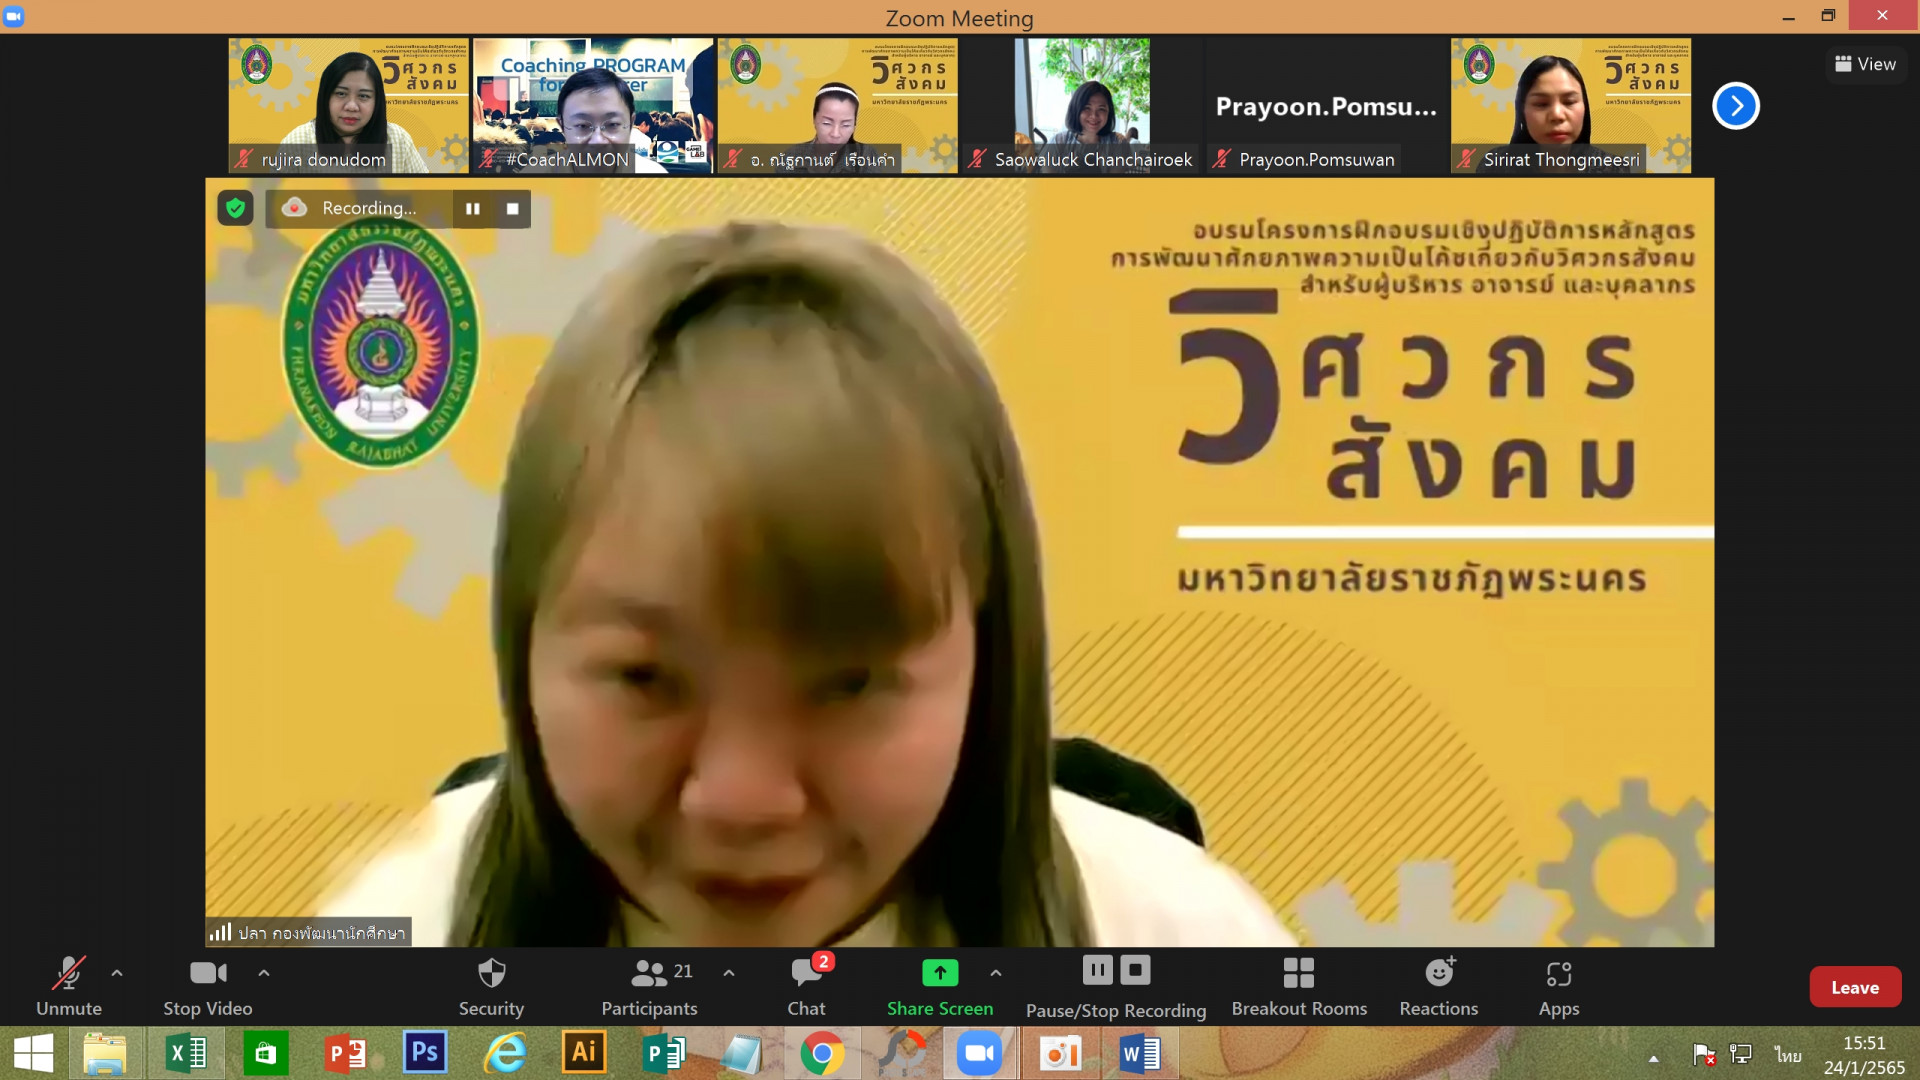Select the อ. ณัฐกานต์ participant thumbnail

click(837, 106)
